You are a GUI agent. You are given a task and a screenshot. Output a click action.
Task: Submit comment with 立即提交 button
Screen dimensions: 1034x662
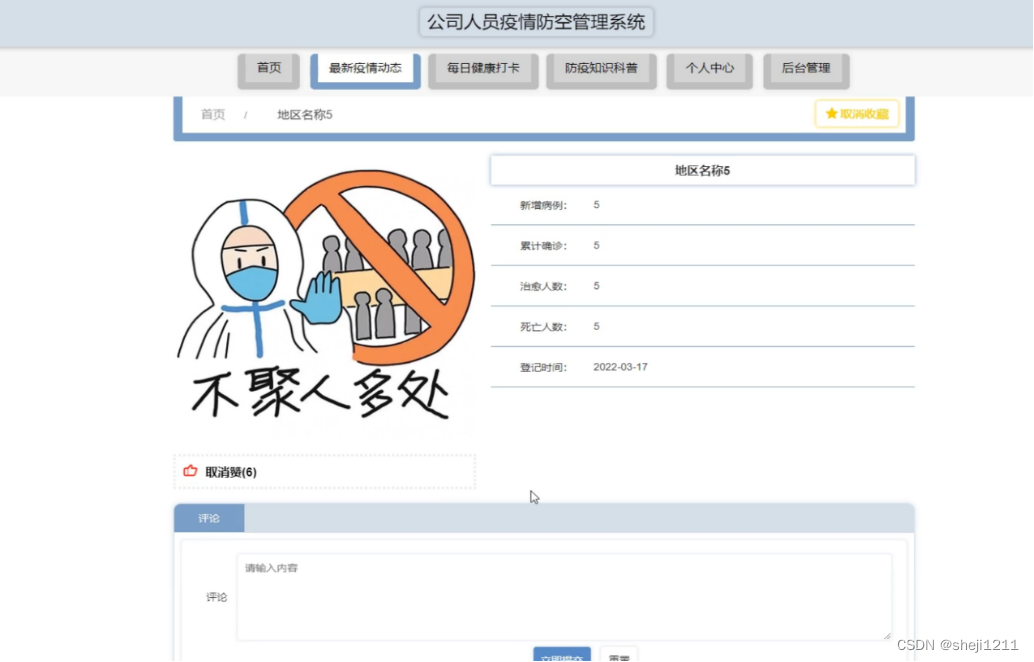coord(562,655)
